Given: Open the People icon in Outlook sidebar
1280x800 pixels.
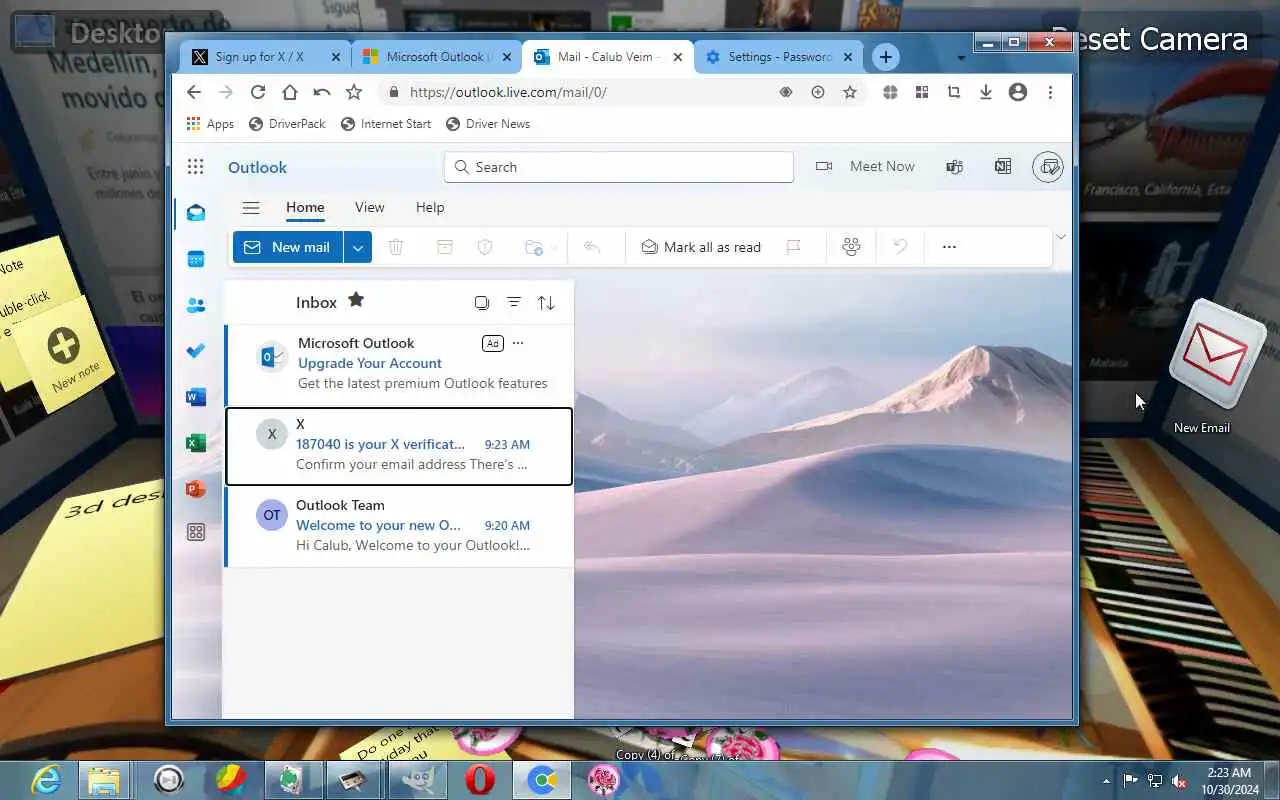Looking at the screenshot, I should [x=196, y=305].
